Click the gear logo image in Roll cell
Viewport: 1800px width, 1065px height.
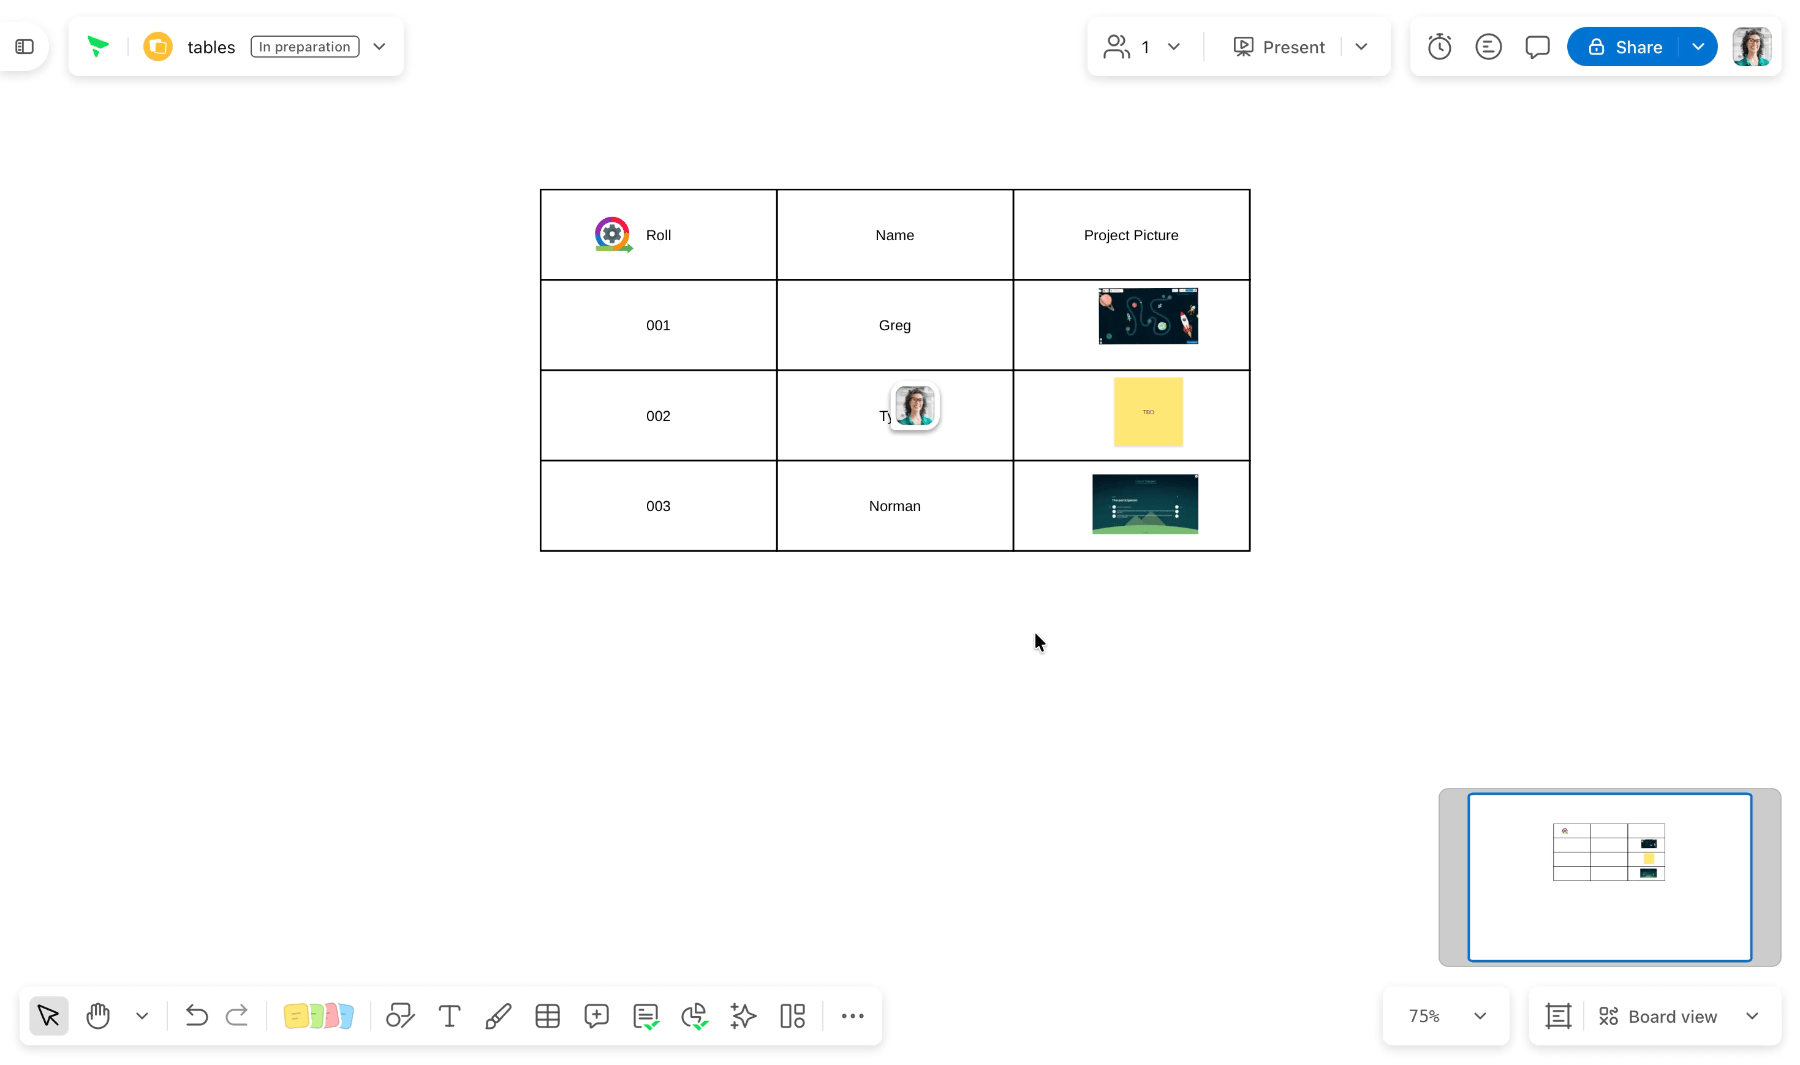(x=613, y=235)
